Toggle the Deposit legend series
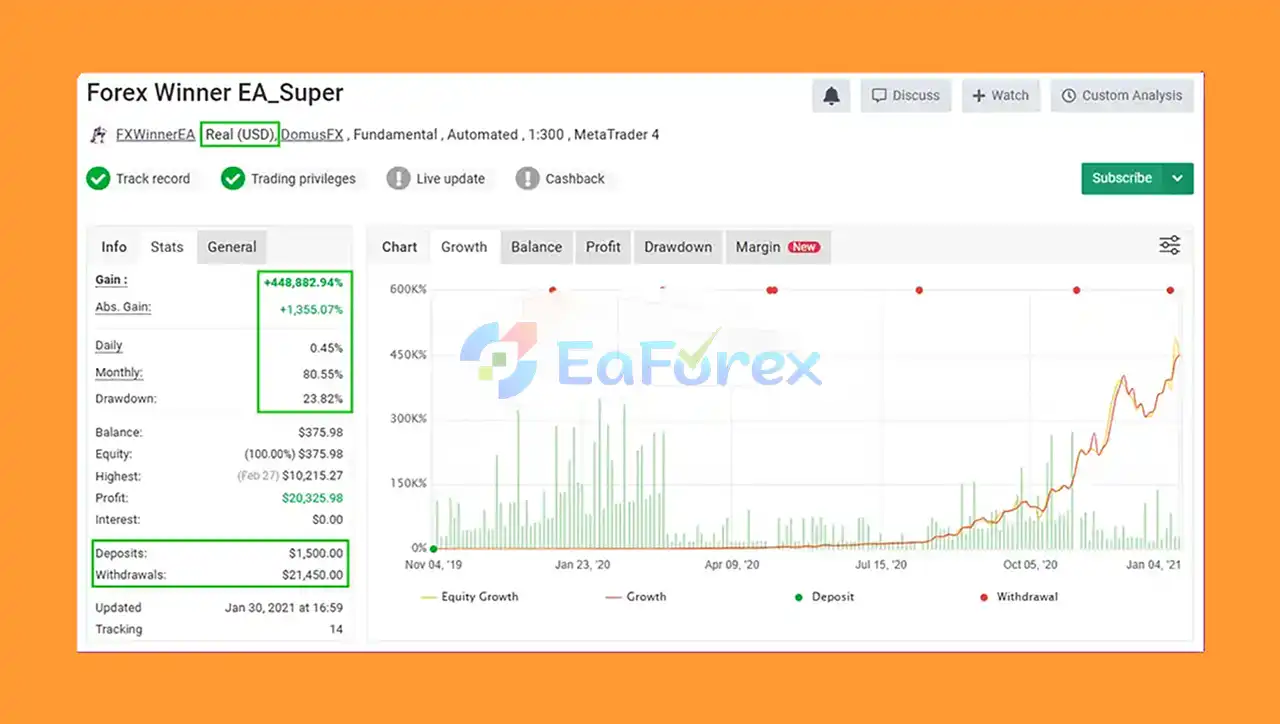The image size is (1280, 724). point(825,597)
